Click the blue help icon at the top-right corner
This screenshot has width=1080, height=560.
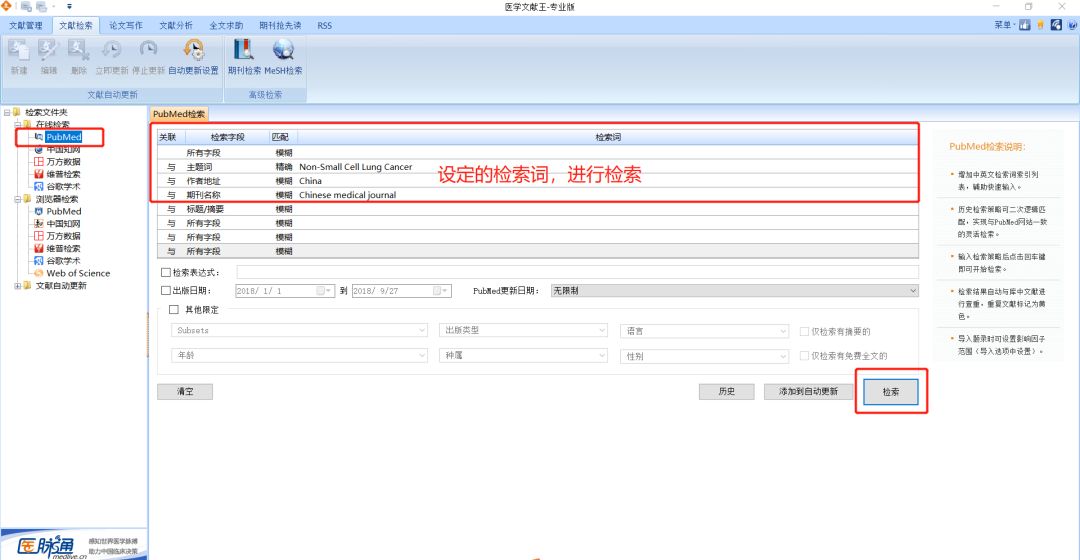(x=1072, y=25)
